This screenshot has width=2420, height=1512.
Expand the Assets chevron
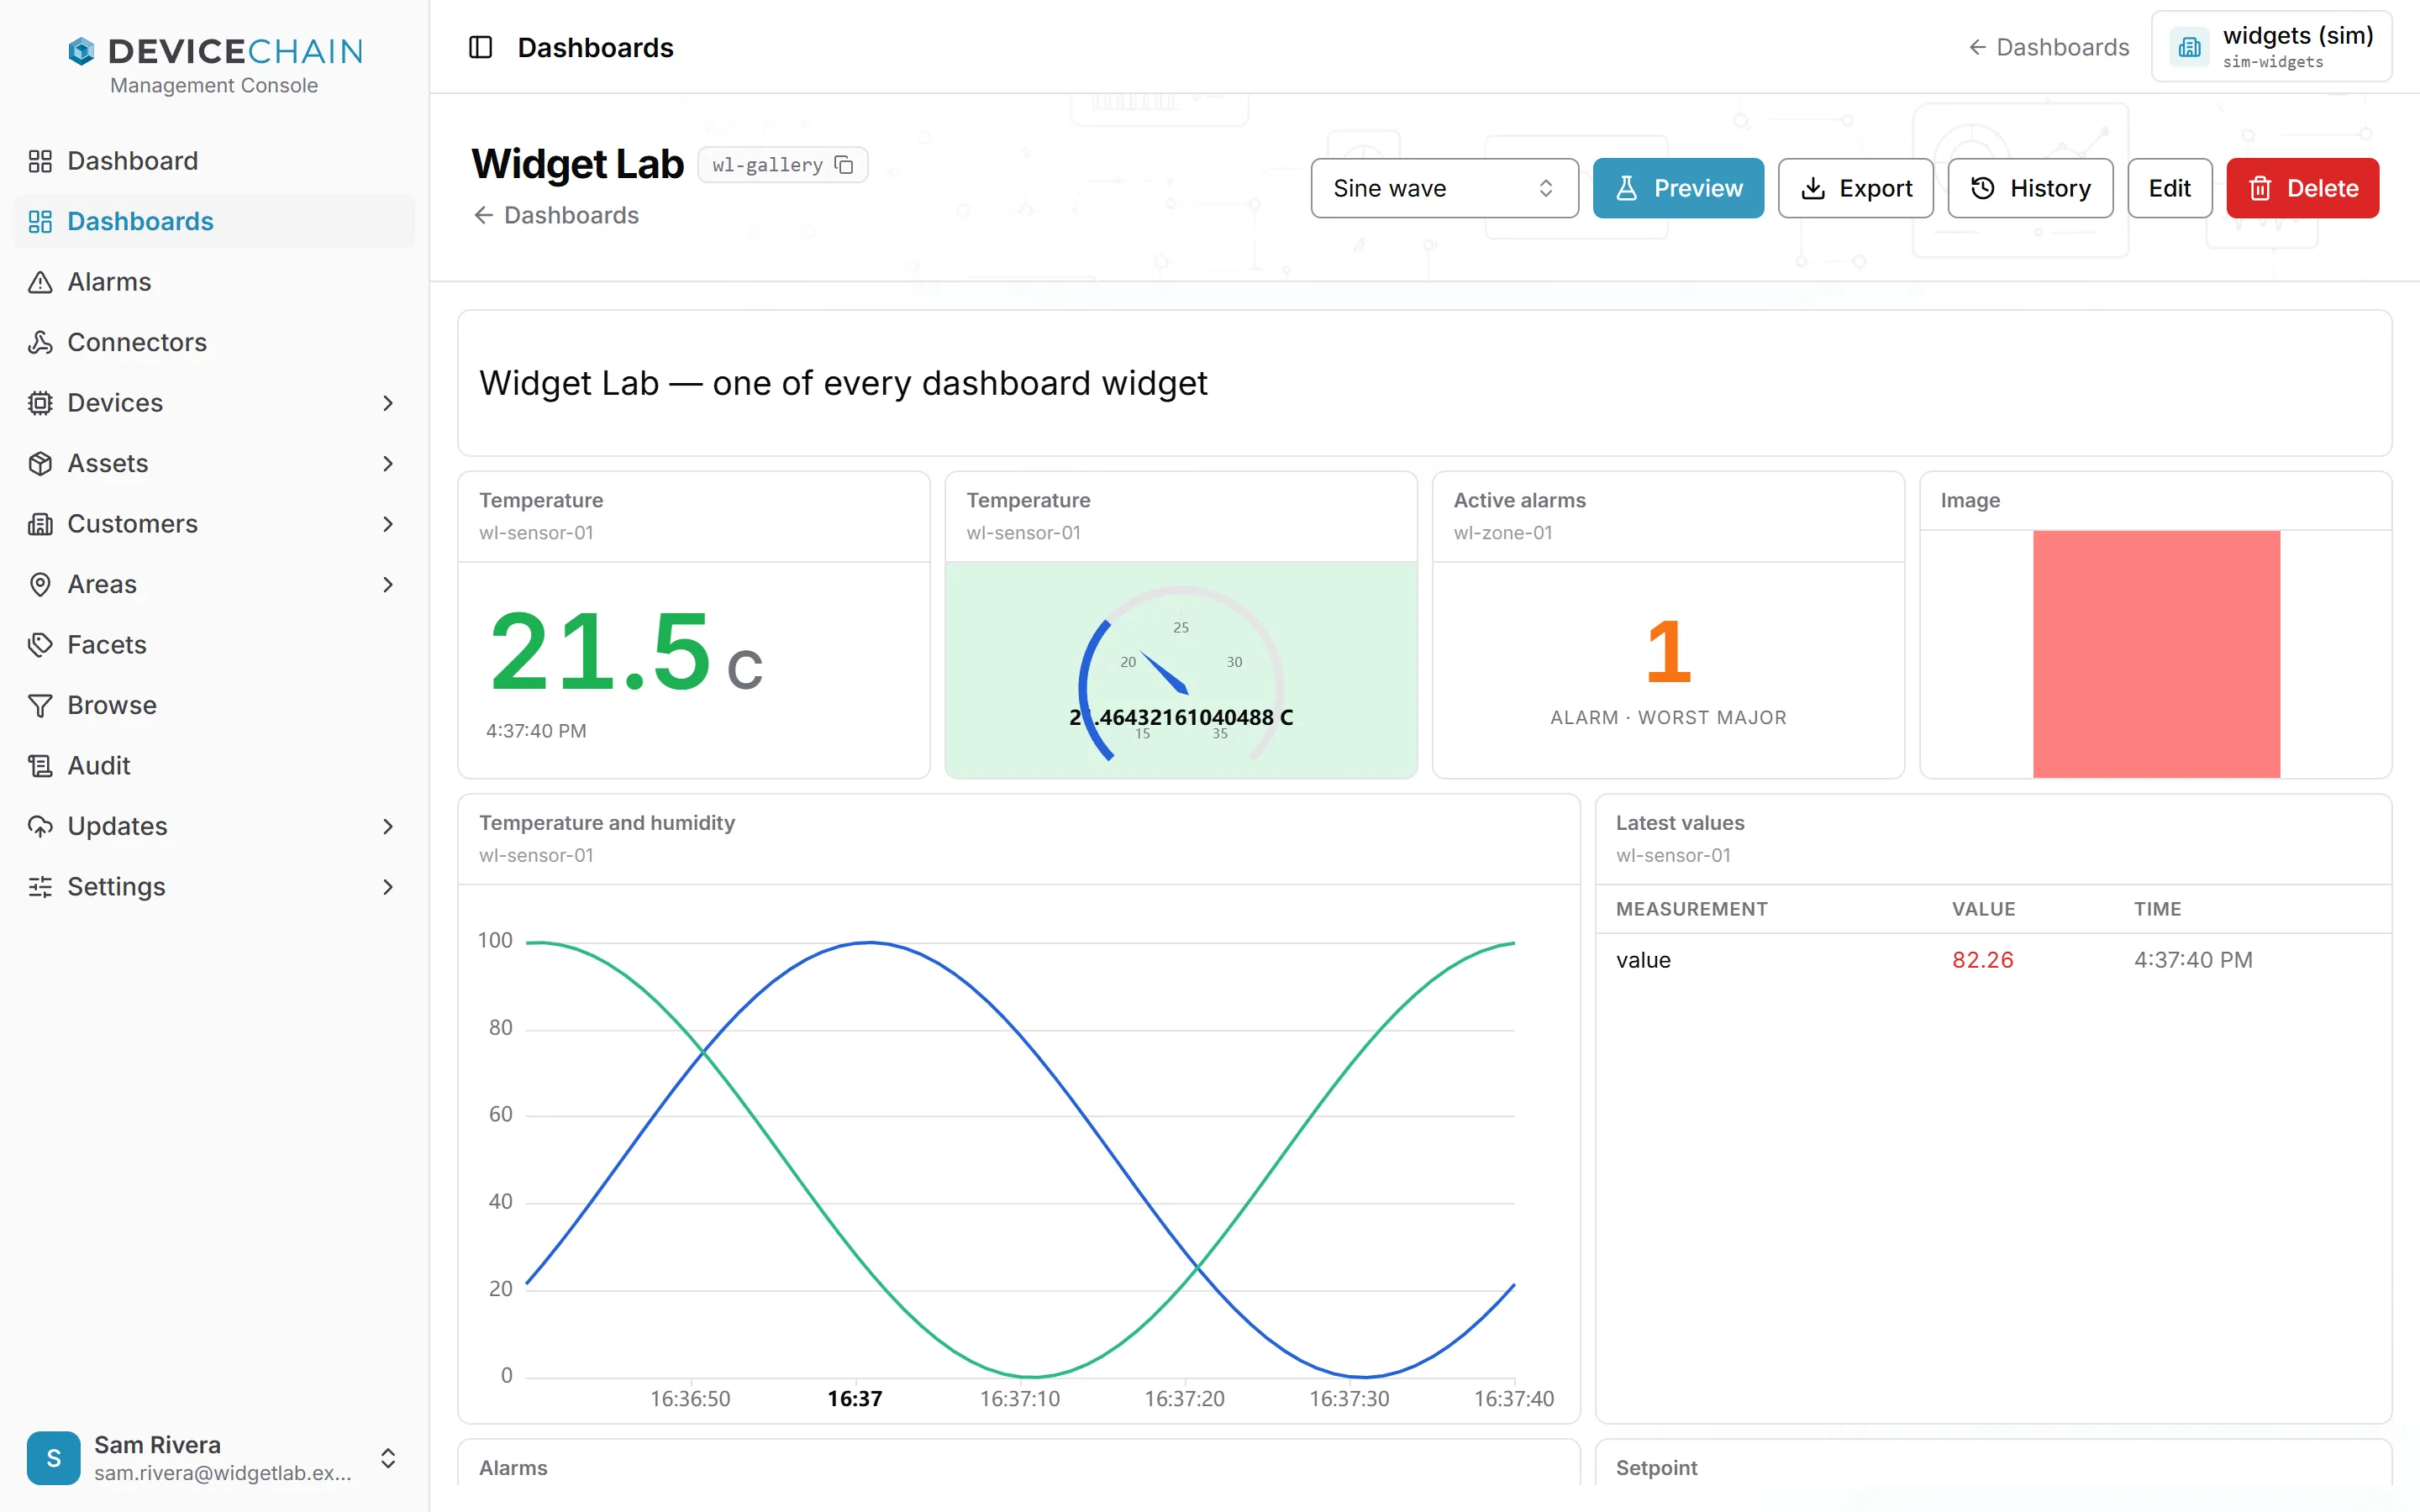(x=388, y=463)
